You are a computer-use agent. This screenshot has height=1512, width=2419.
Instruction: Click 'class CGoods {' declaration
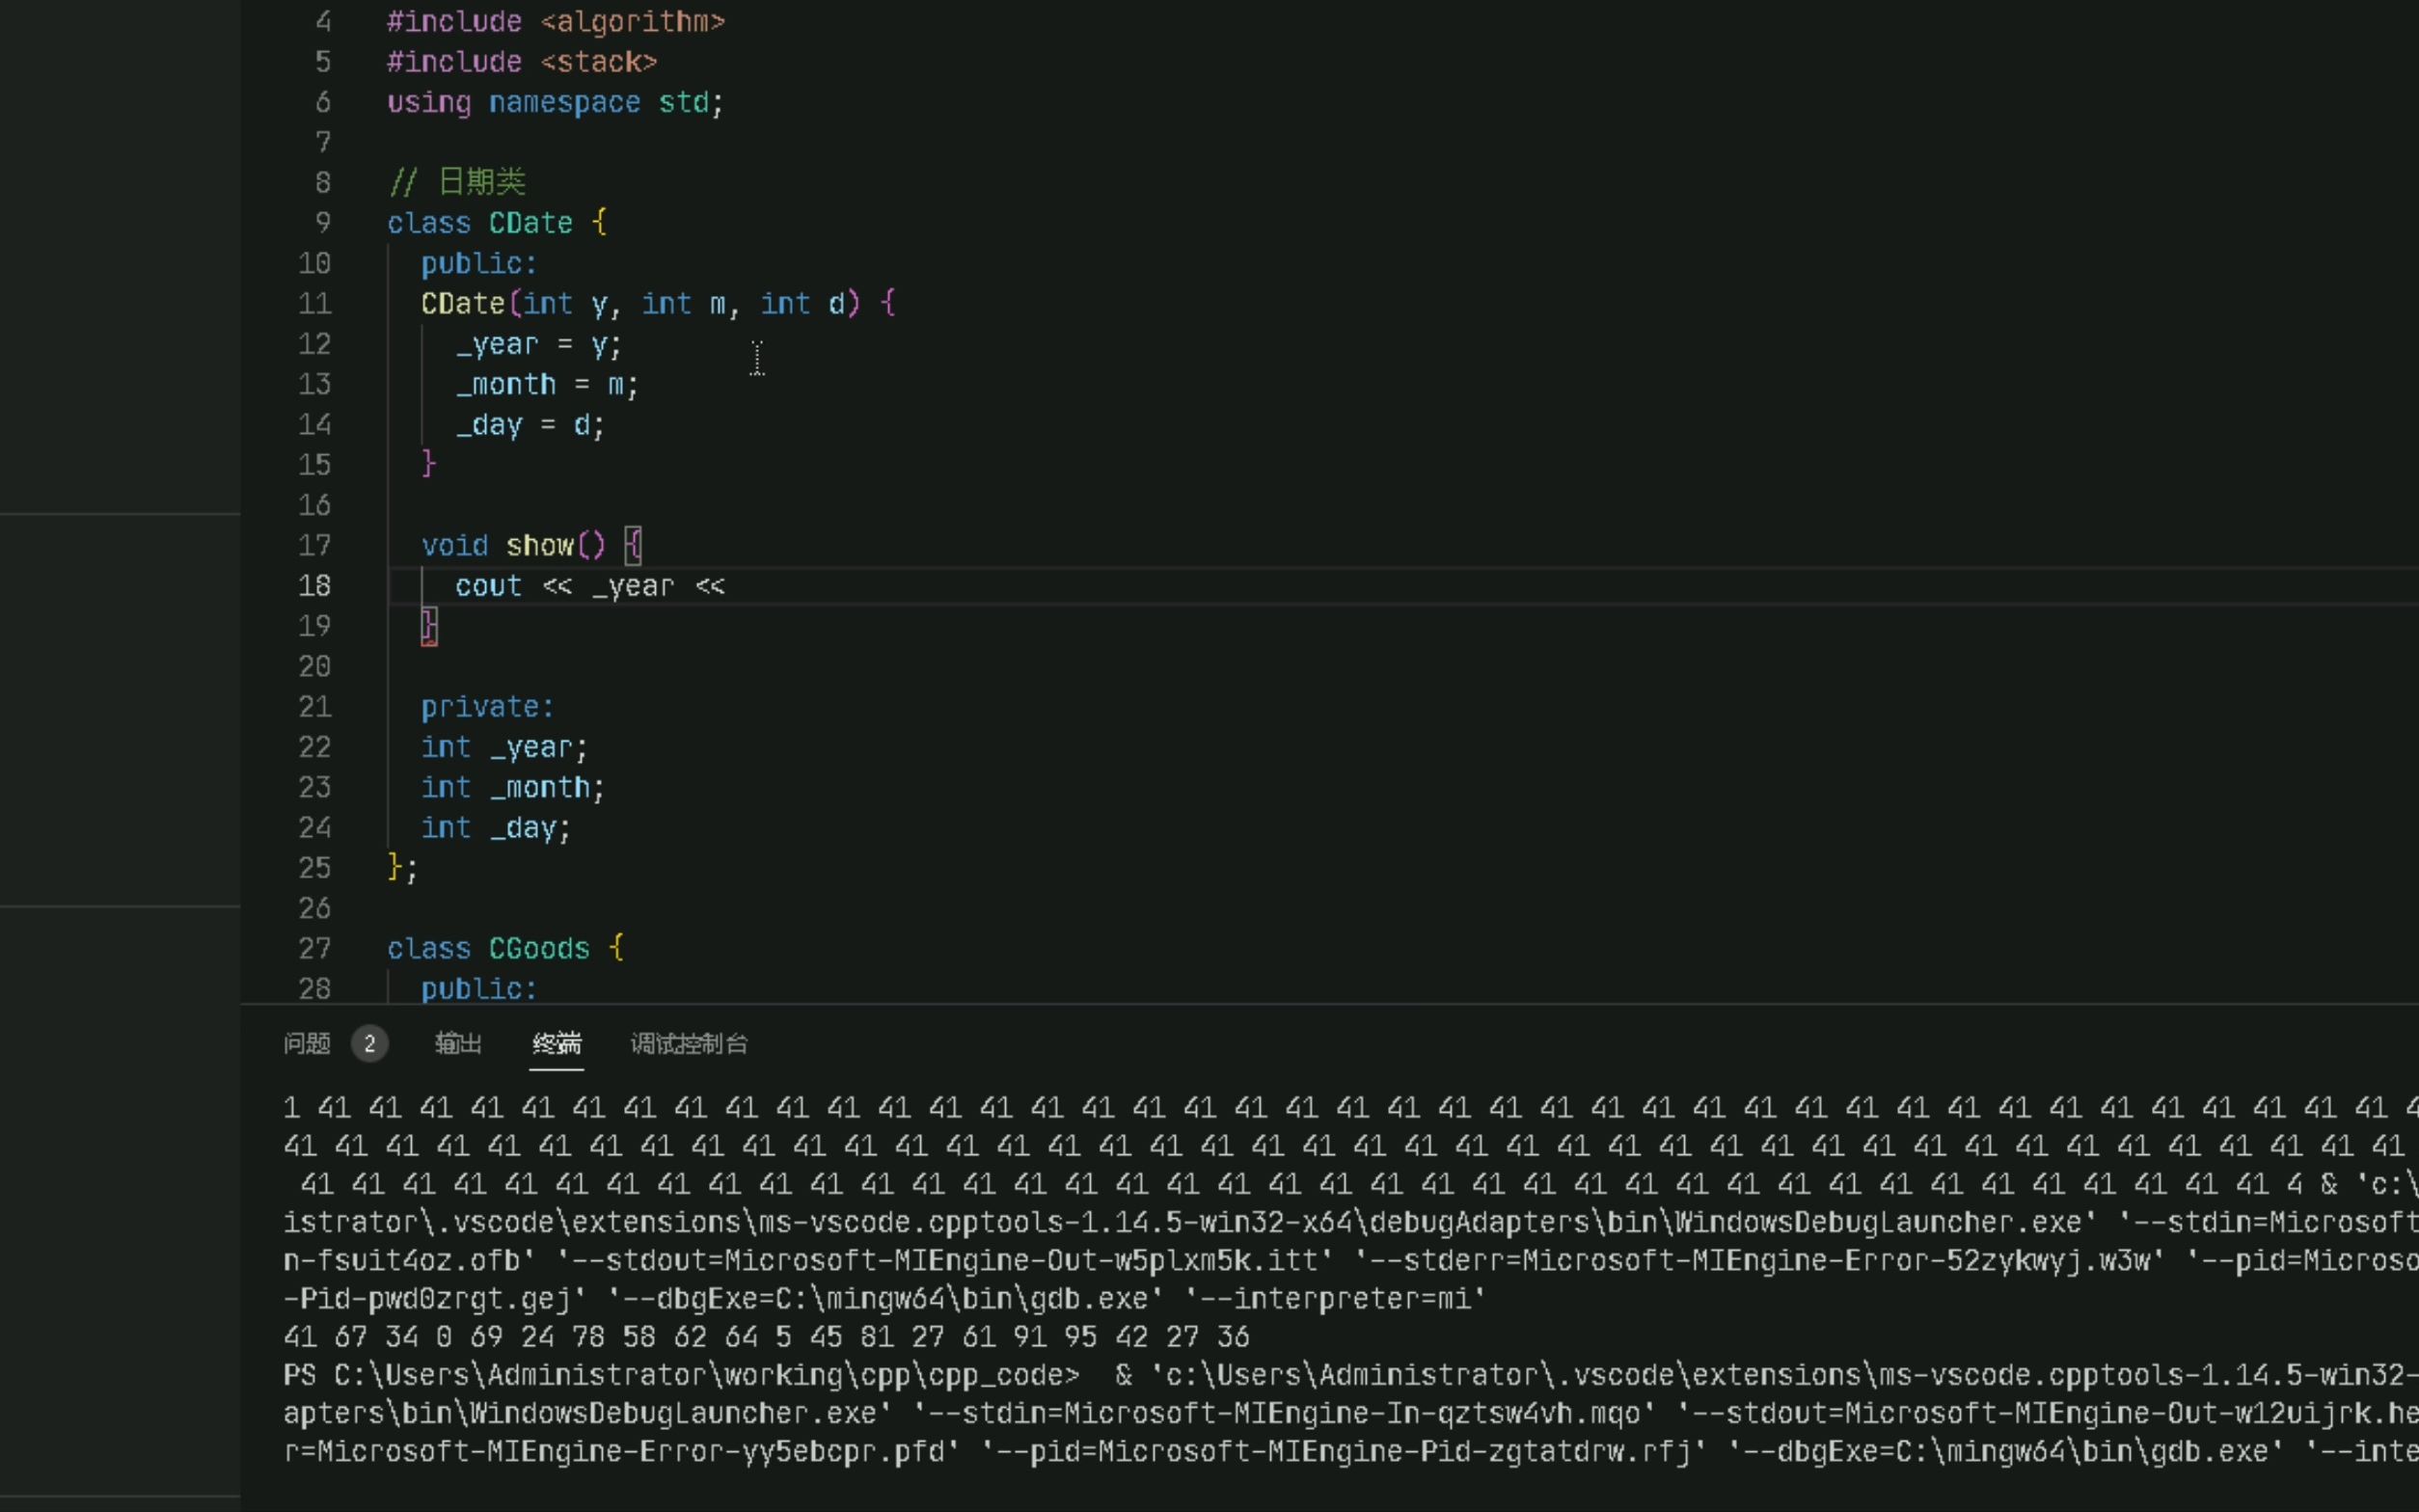(505, 948)
